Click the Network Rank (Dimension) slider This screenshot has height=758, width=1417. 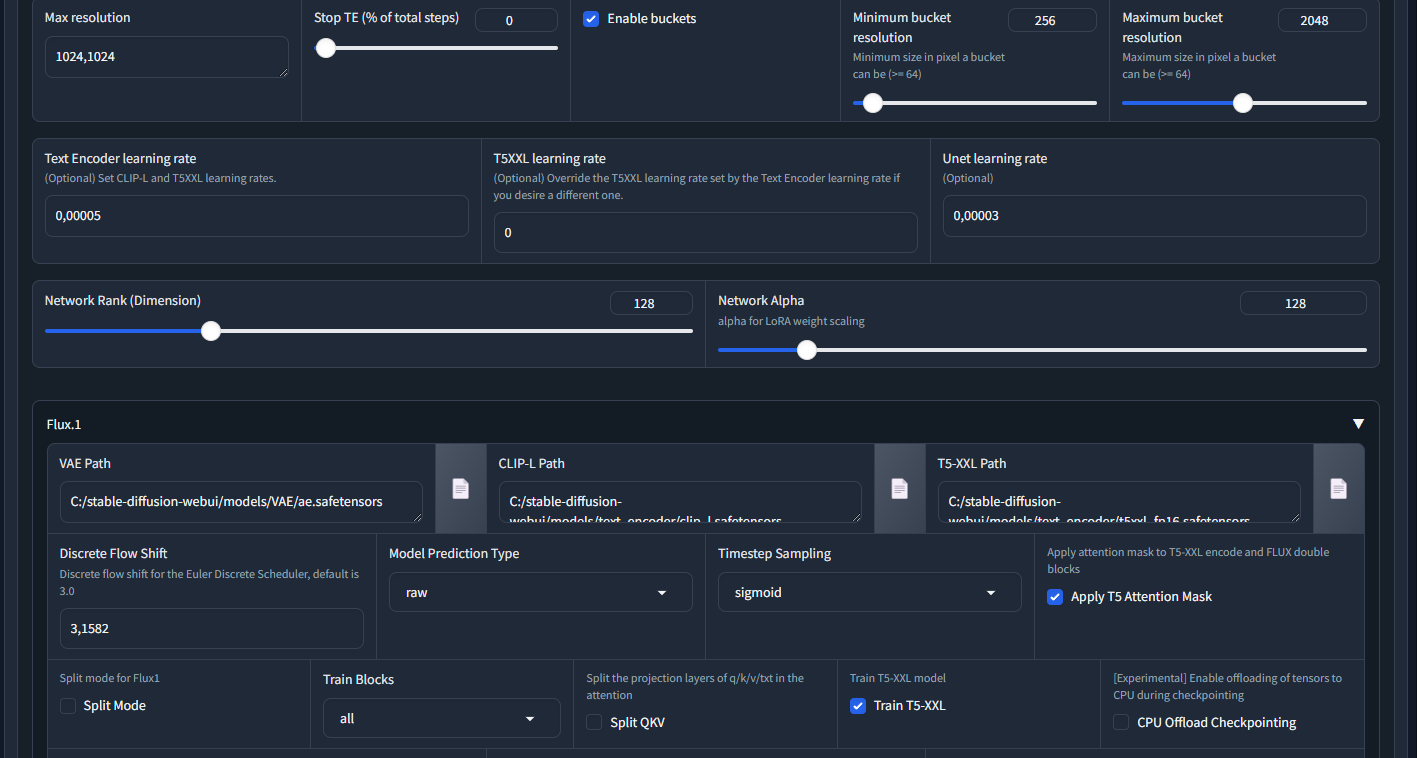(x=369, y=331)
